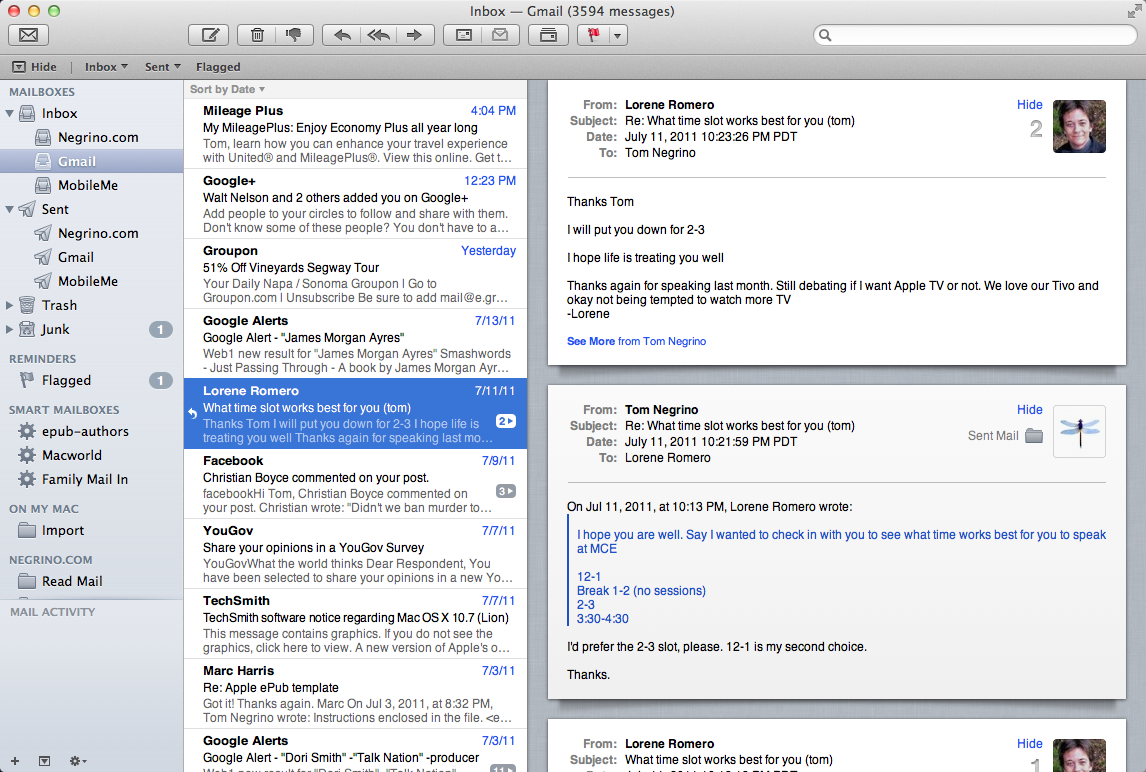Expand the Junk disclosure triangle

click(x=10, y=330)
